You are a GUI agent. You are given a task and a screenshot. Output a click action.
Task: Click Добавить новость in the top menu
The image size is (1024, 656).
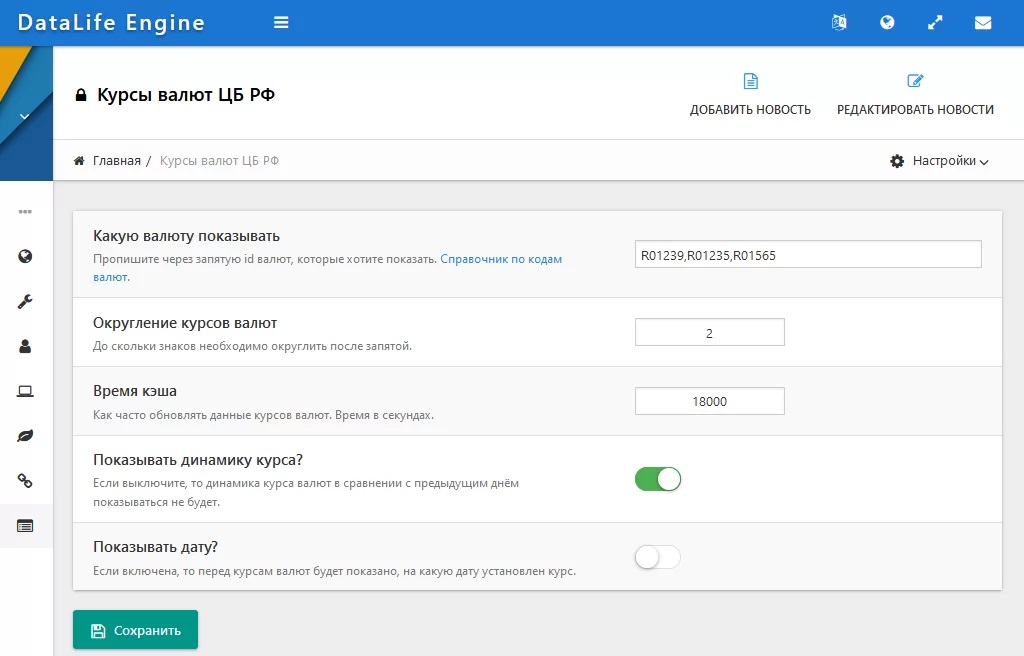click(750, 95)
